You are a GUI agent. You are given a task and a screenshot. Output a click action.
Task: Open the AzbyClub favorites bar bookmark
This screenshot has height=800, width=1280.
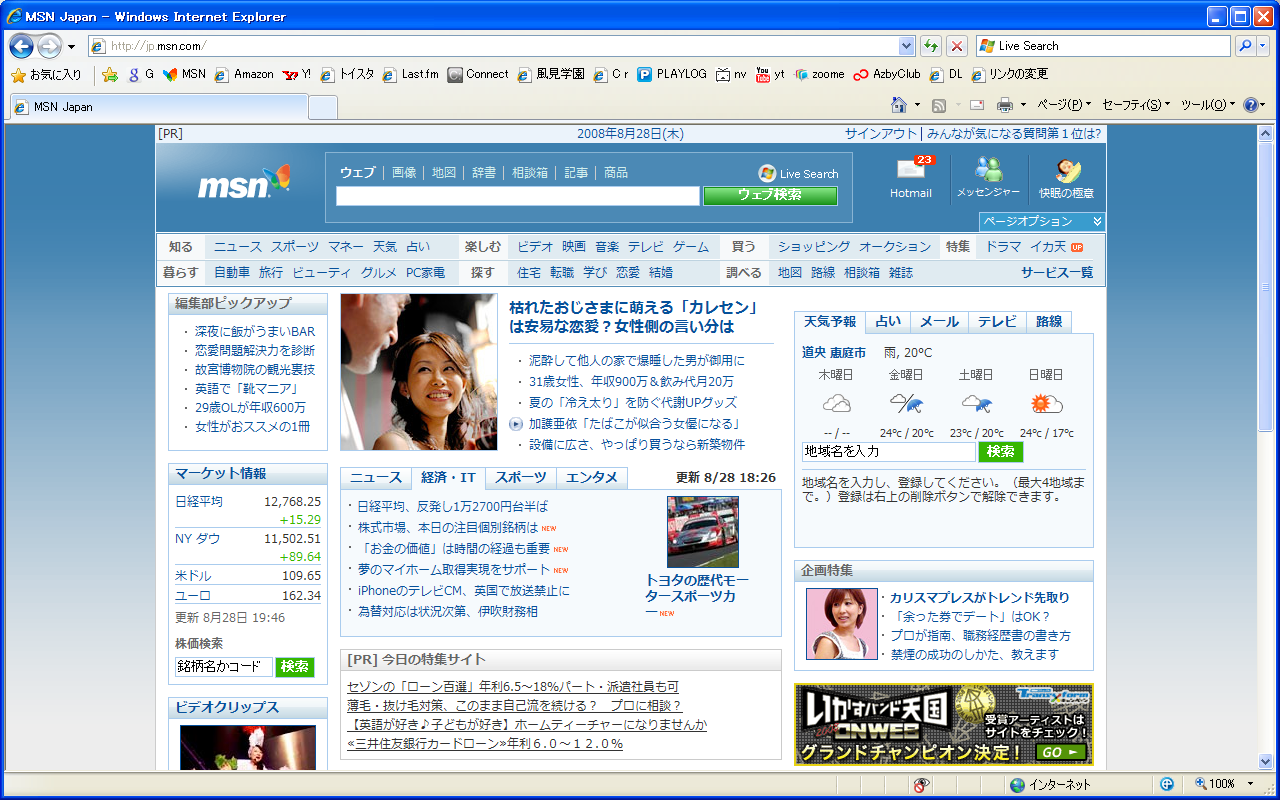[x=887, y=75]
